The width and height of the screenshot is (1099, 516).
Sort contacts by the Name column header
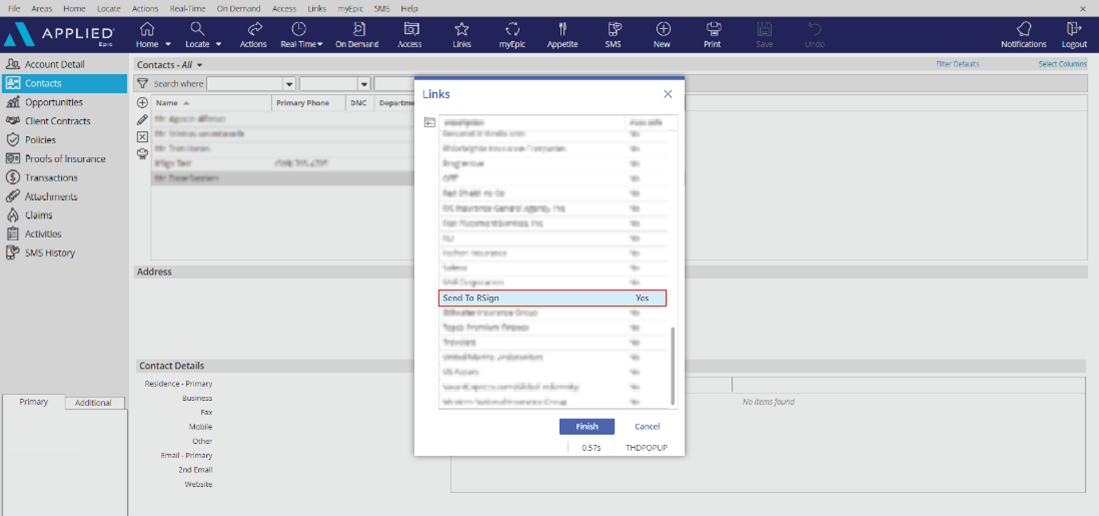[x=212, y=103]
